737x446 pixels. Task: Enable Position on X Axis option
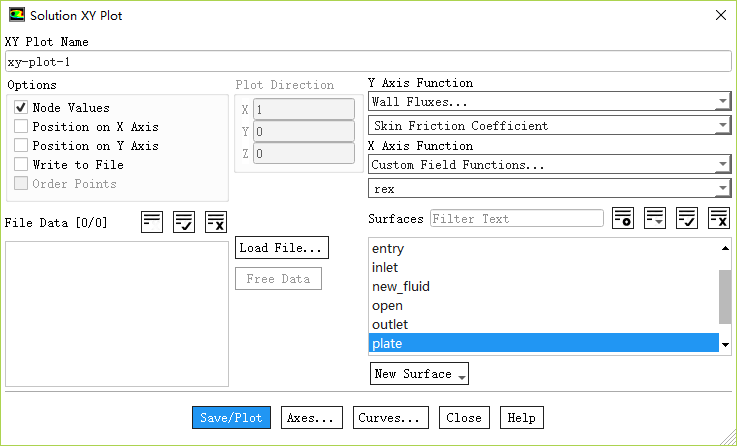(21, 127)
